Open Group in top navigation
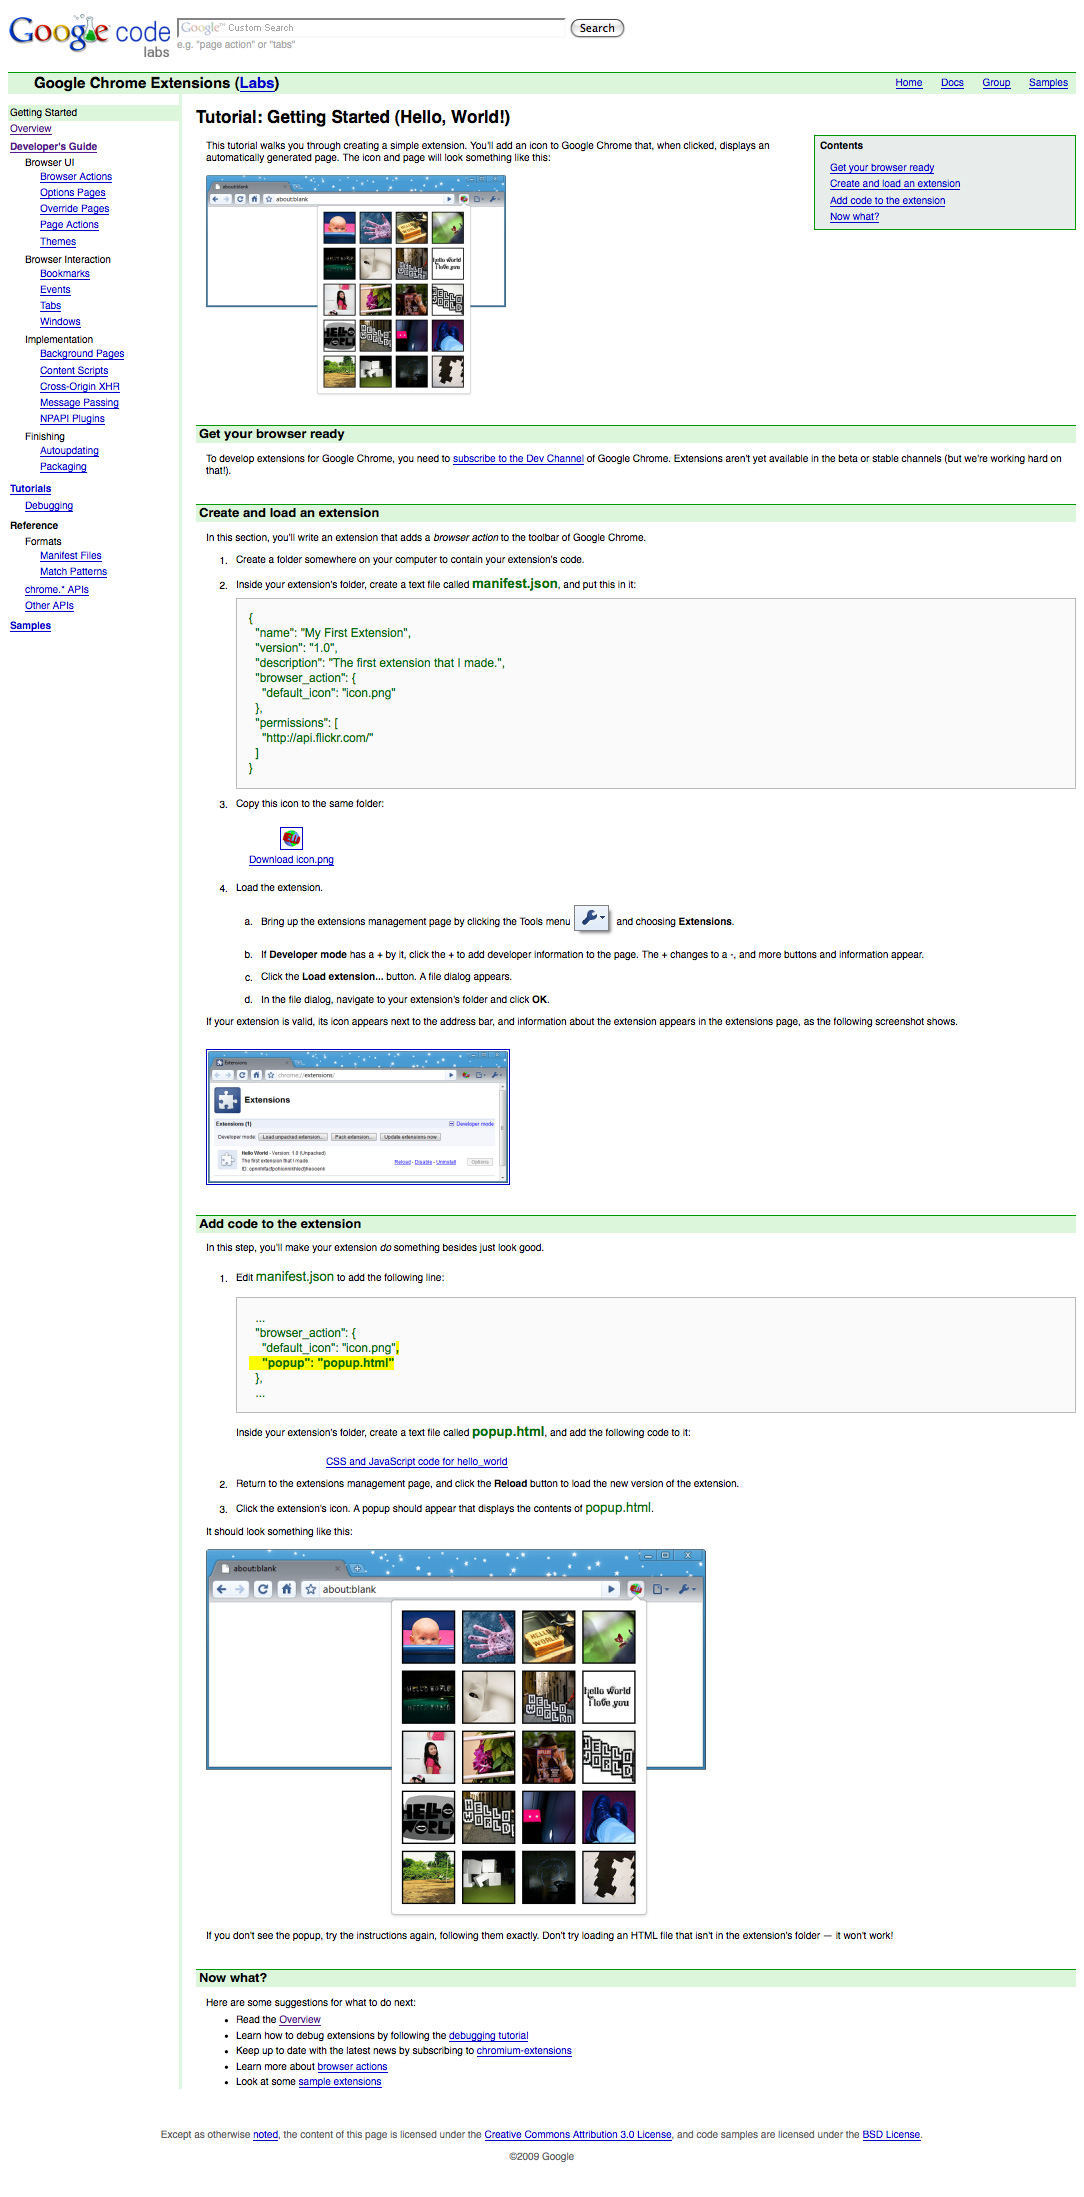This screenshot has width=1084, height=2197. (x=996, y=83)
